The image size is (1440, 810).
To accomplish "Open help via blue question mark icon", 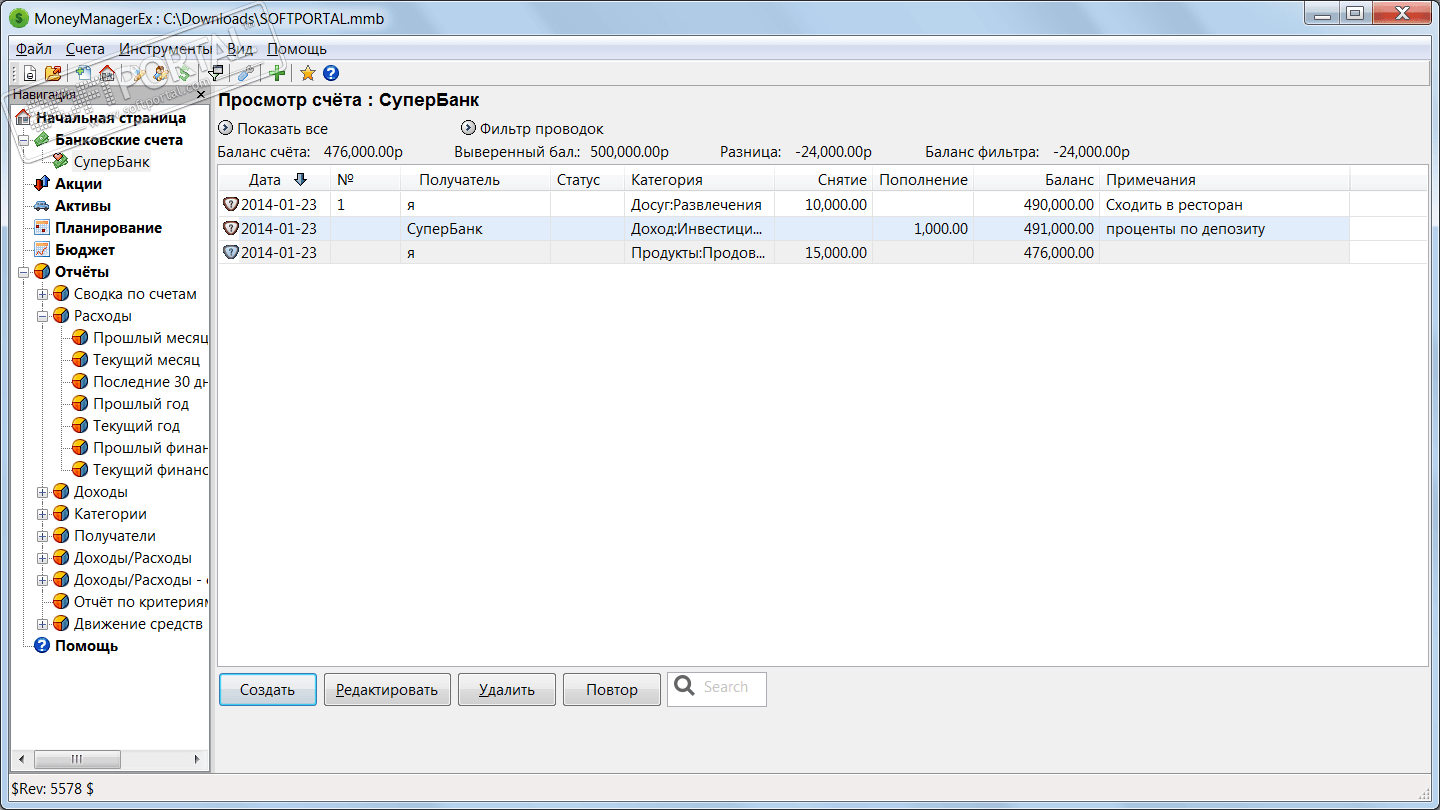I will pyautogui.click(x=331, y=73).
